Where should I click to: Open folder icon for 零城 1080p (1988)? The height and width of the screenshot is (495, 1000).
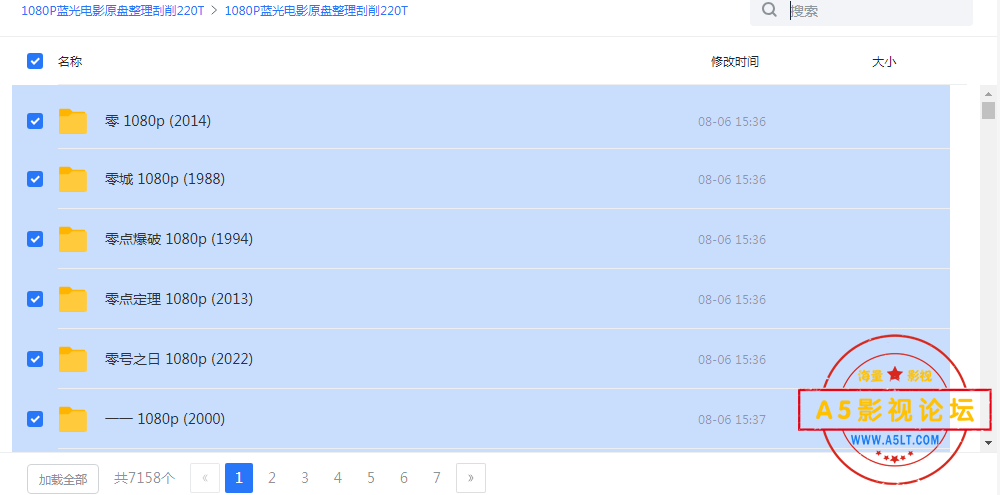[x=73, y=179]
